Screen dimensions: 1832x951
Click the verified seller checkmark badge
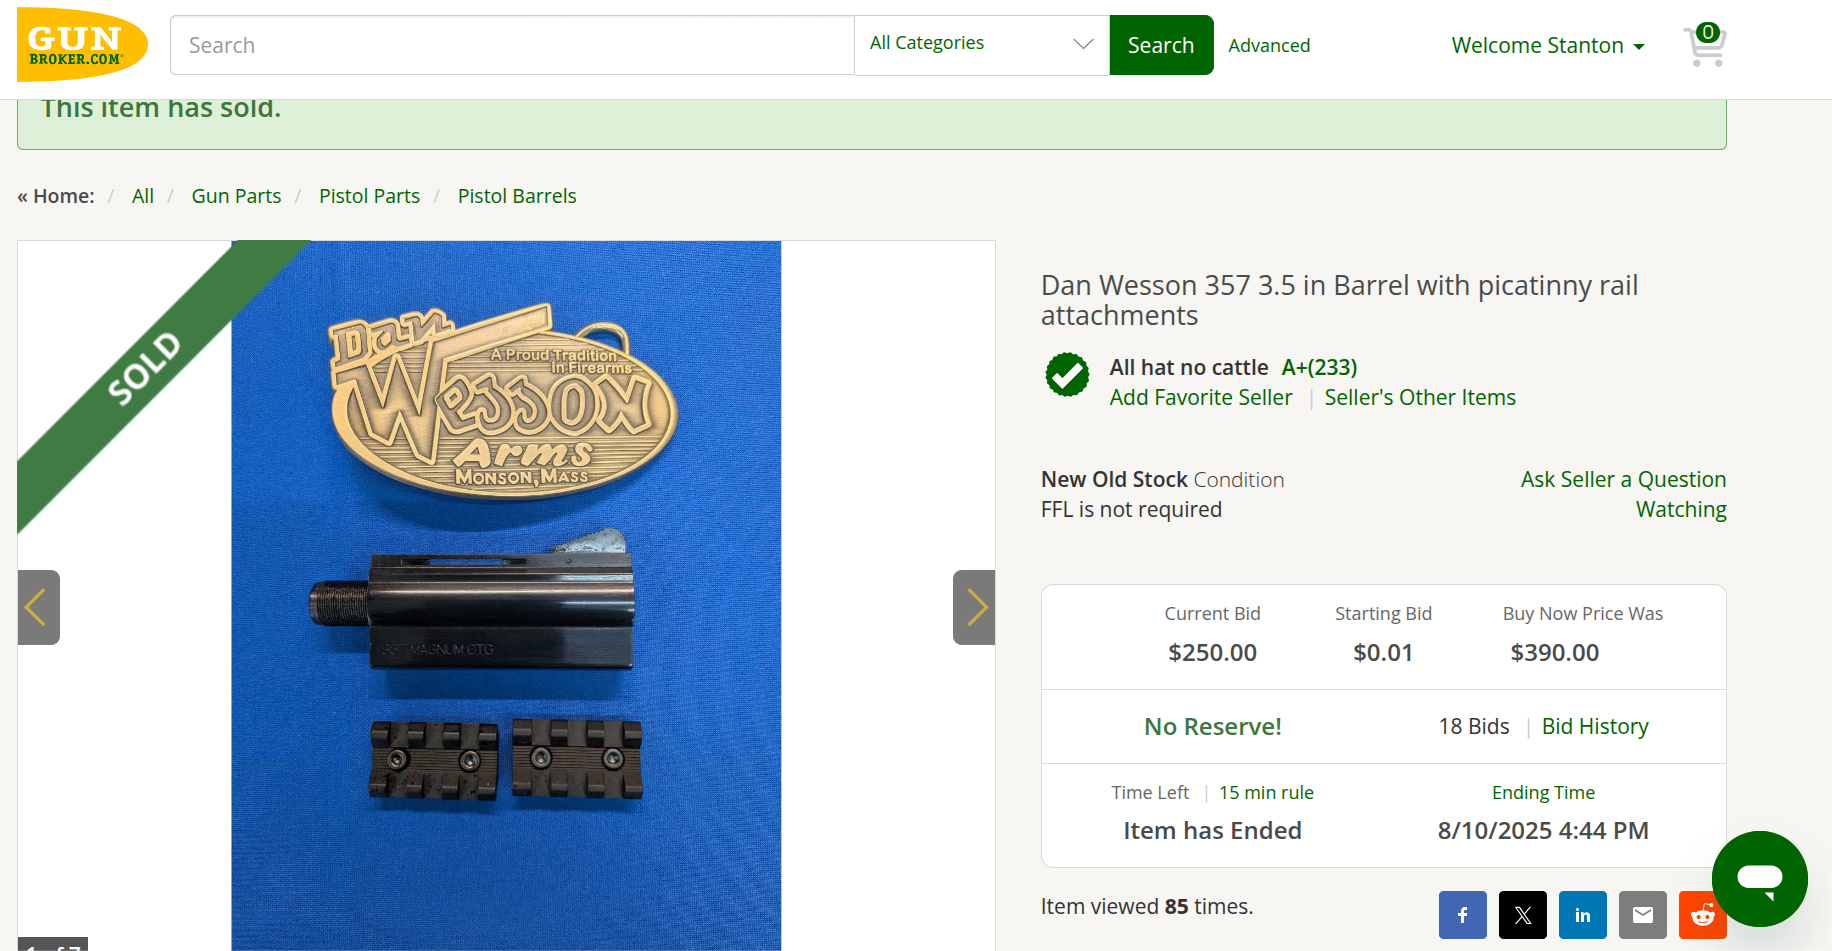tap(1067, 375)
